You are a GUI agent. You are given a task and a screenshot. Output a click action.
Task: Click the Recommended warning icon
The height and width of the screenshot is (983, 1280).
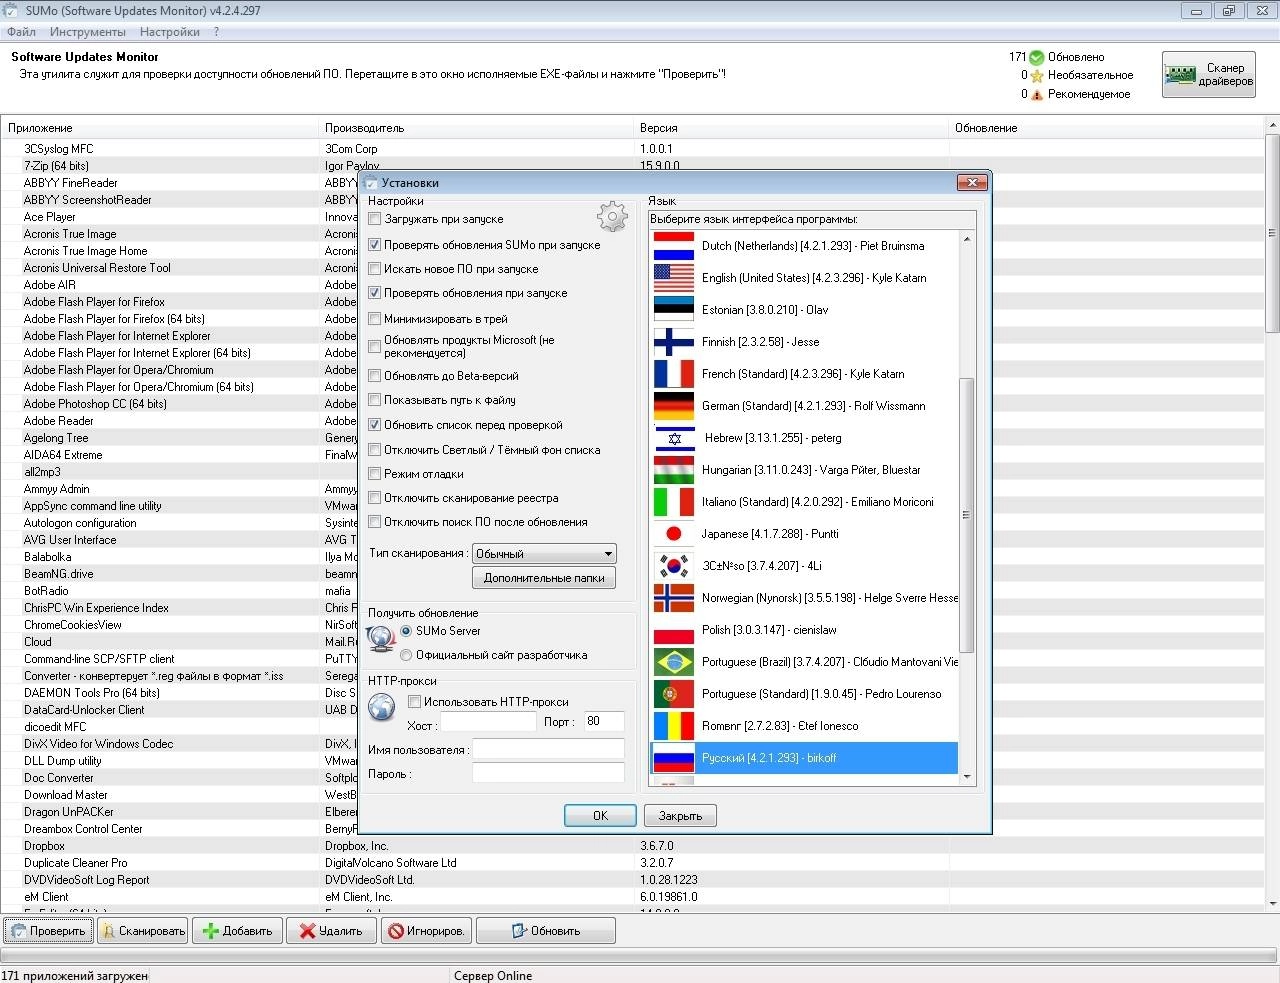(x=1037, y=94)
